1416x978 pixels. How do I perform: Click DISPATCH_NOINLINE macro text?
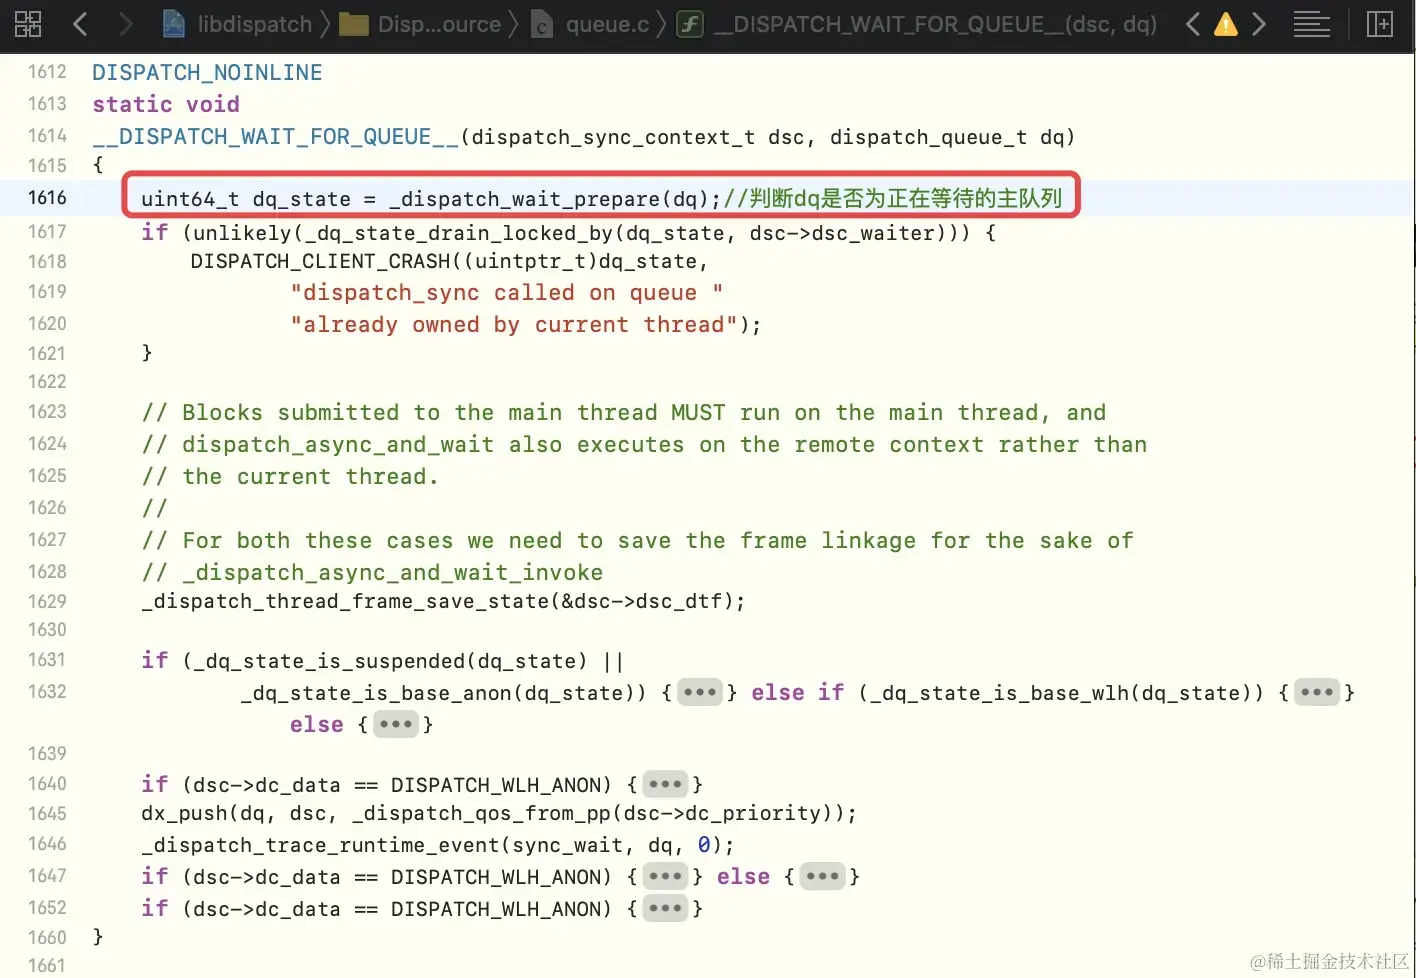tap(207, 72)
